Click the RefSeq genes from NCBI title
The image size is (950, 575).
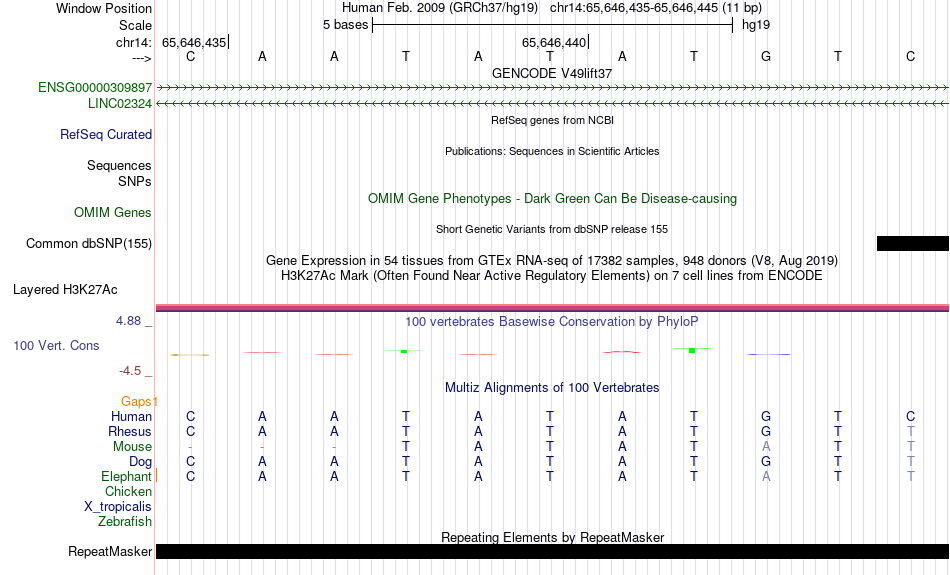click(553, 120)
